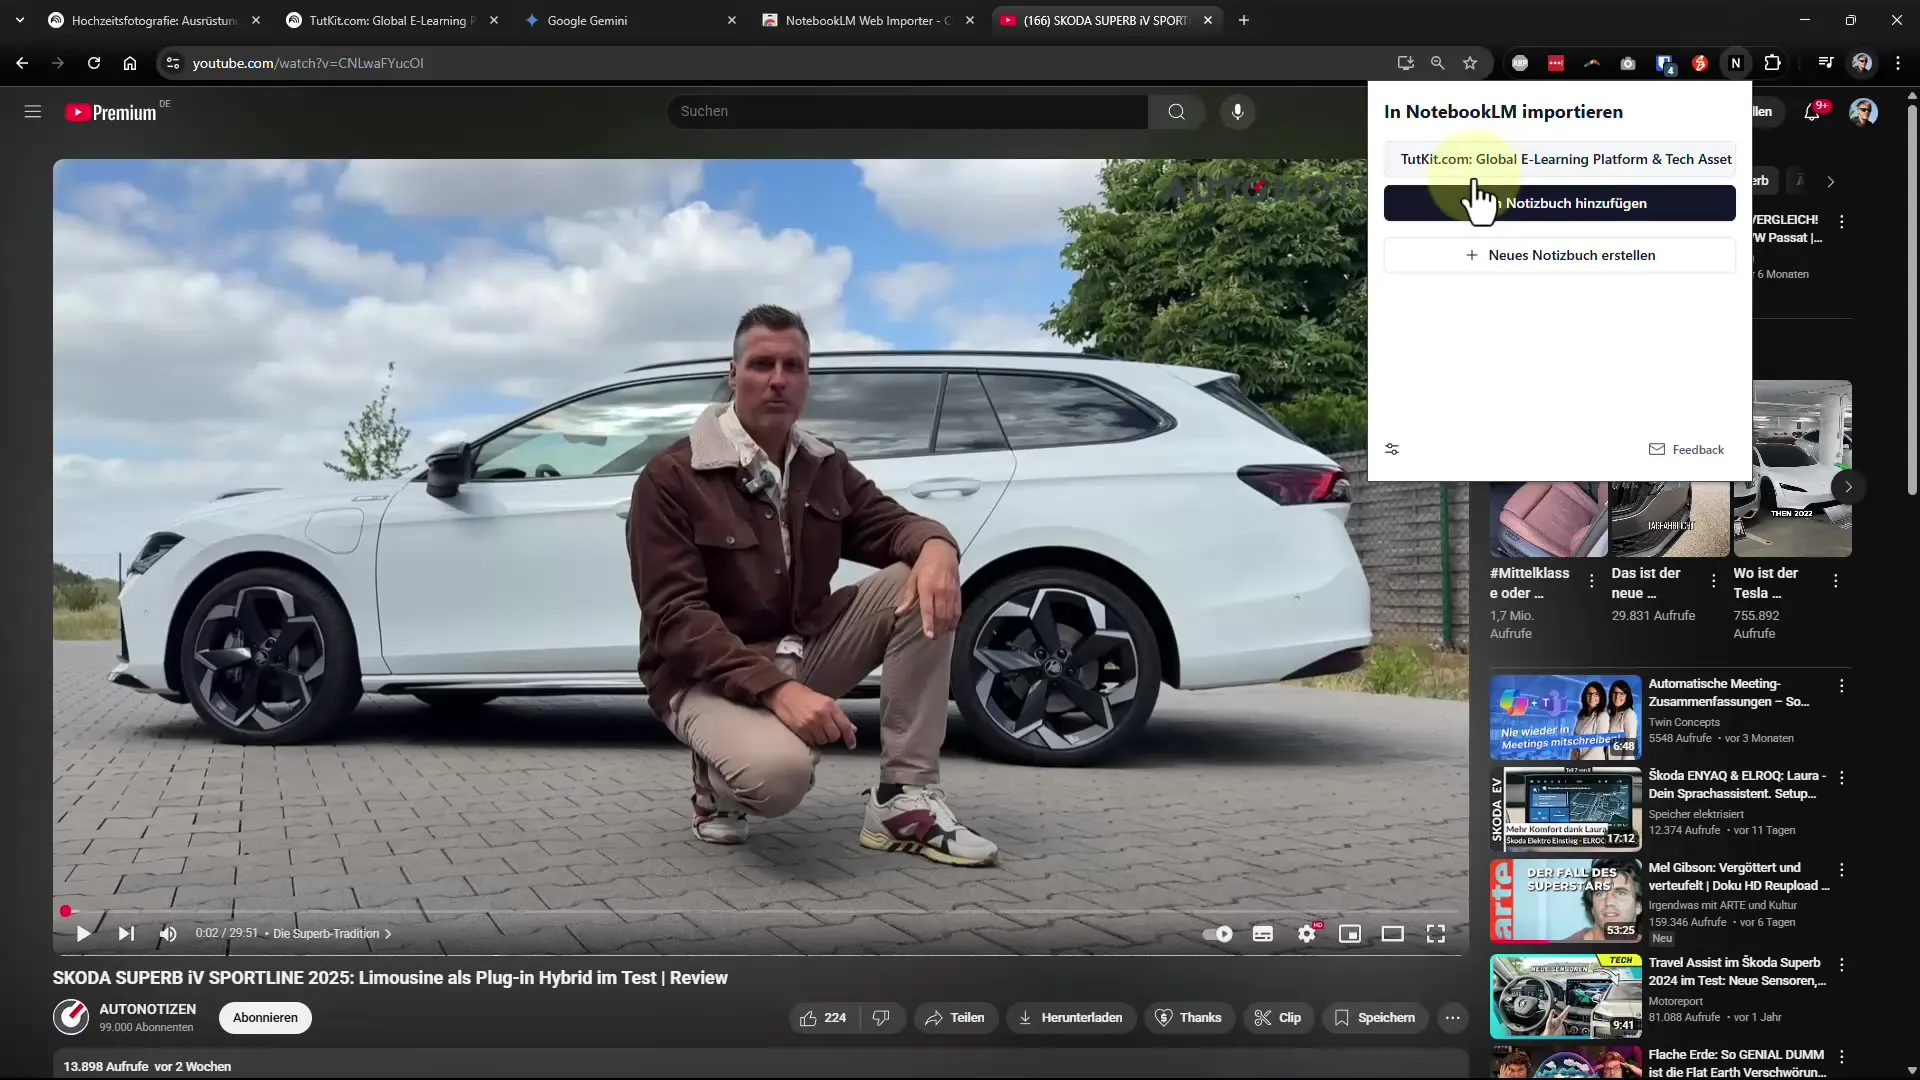This screenshot has height=1080, width=1920.
Task: Add to notebook with Notizbuch hinzufügen
Action: tap(1560, 203)
